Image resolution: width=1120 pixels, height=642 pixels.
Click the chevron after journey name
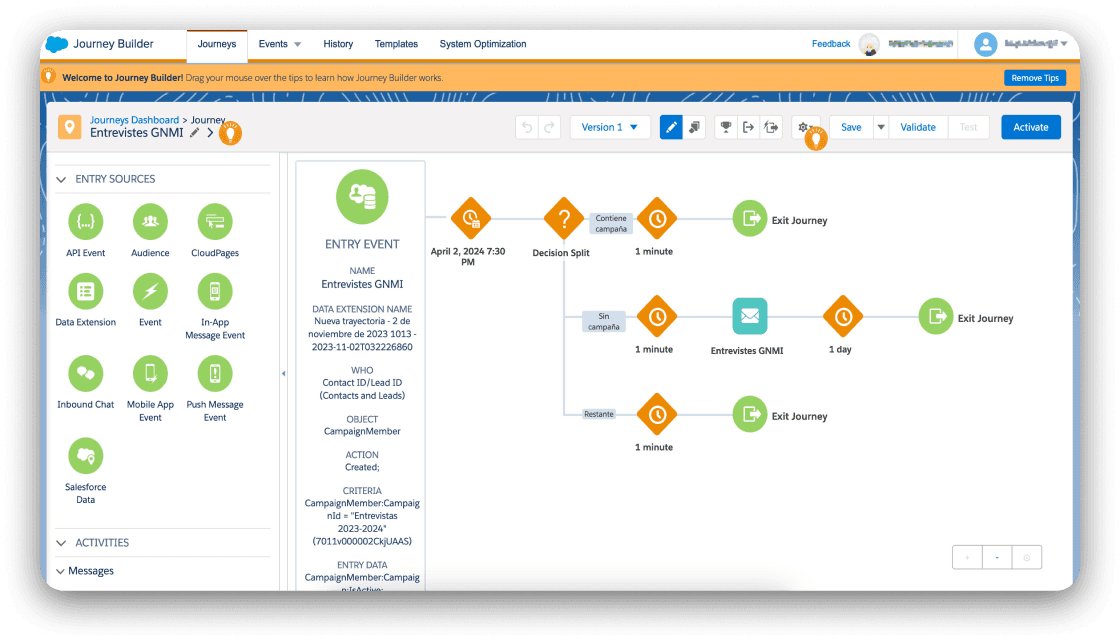tap(210, 133)
